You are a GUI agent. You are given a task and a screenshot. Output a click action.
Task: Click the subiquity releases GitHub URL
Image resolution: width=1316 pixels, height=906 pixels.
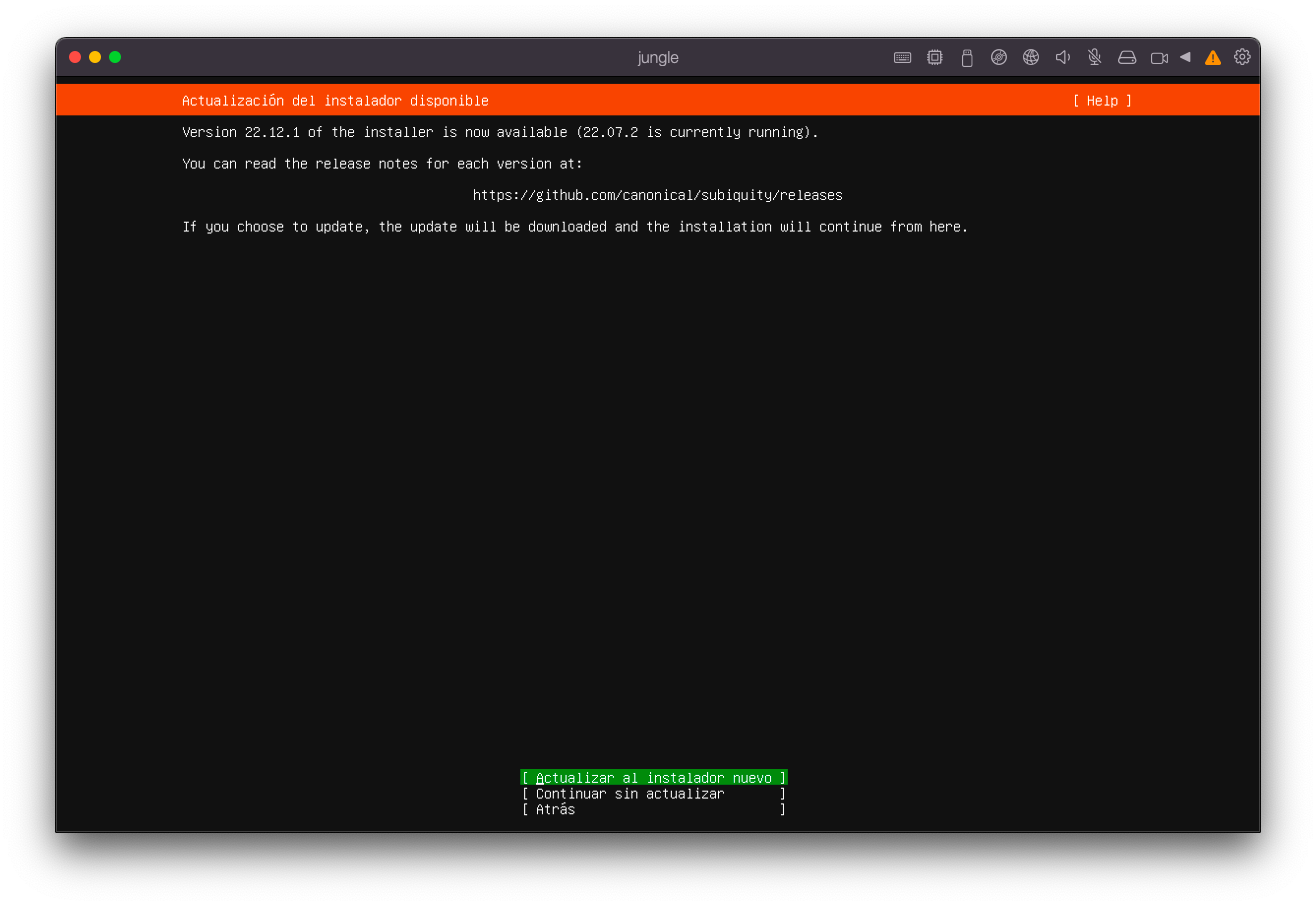(x=657, y=195)
